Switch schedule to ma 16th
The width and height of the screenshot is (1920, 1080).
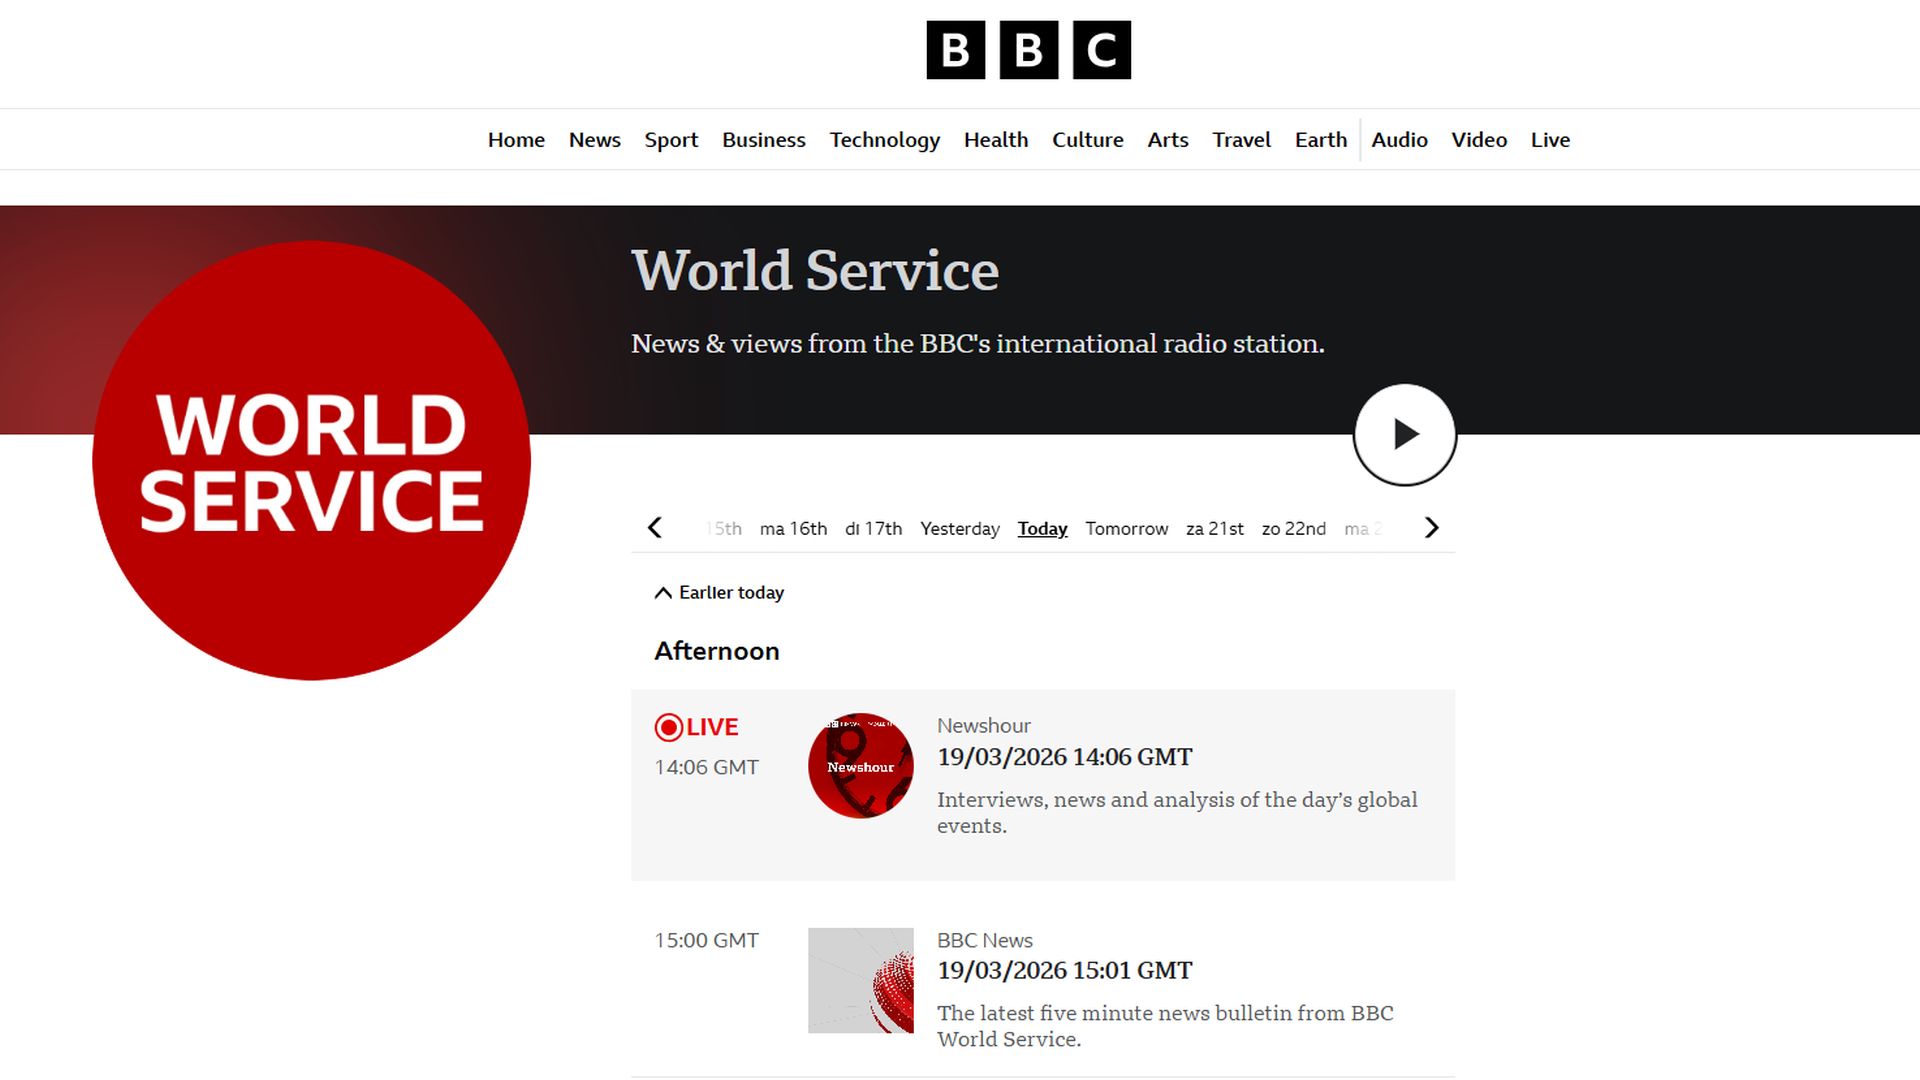click(x=793, y=529)
